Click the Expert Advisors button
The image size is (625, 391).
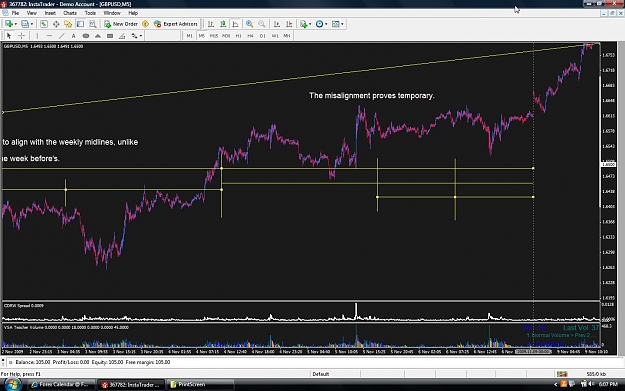[x=176, y=24]
